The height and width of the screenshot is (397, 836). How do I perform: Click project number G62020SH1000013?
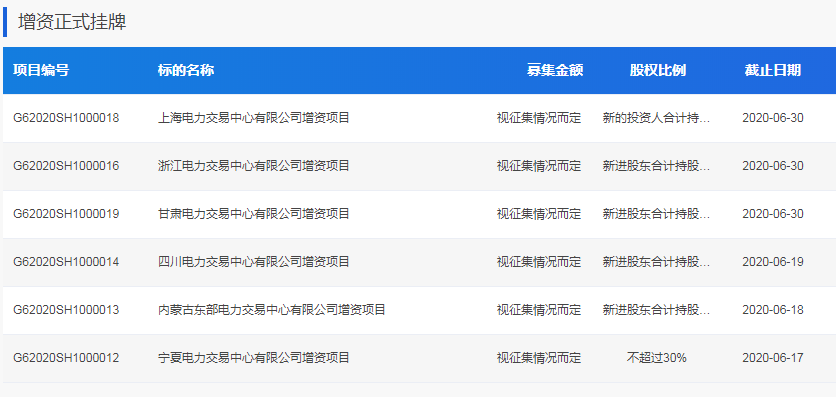pyautogui.click(x=66, y=310)
